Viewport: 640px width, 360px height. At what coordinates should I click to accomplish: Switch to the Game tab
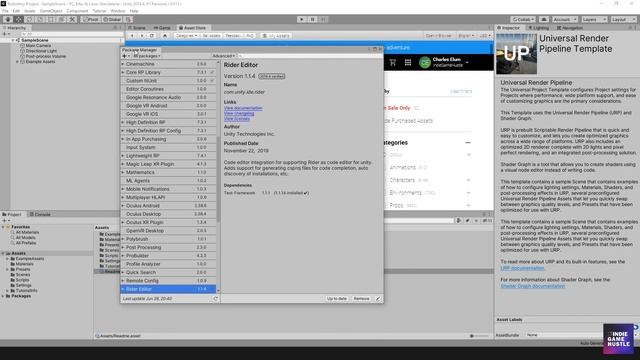tap(162, 28)
